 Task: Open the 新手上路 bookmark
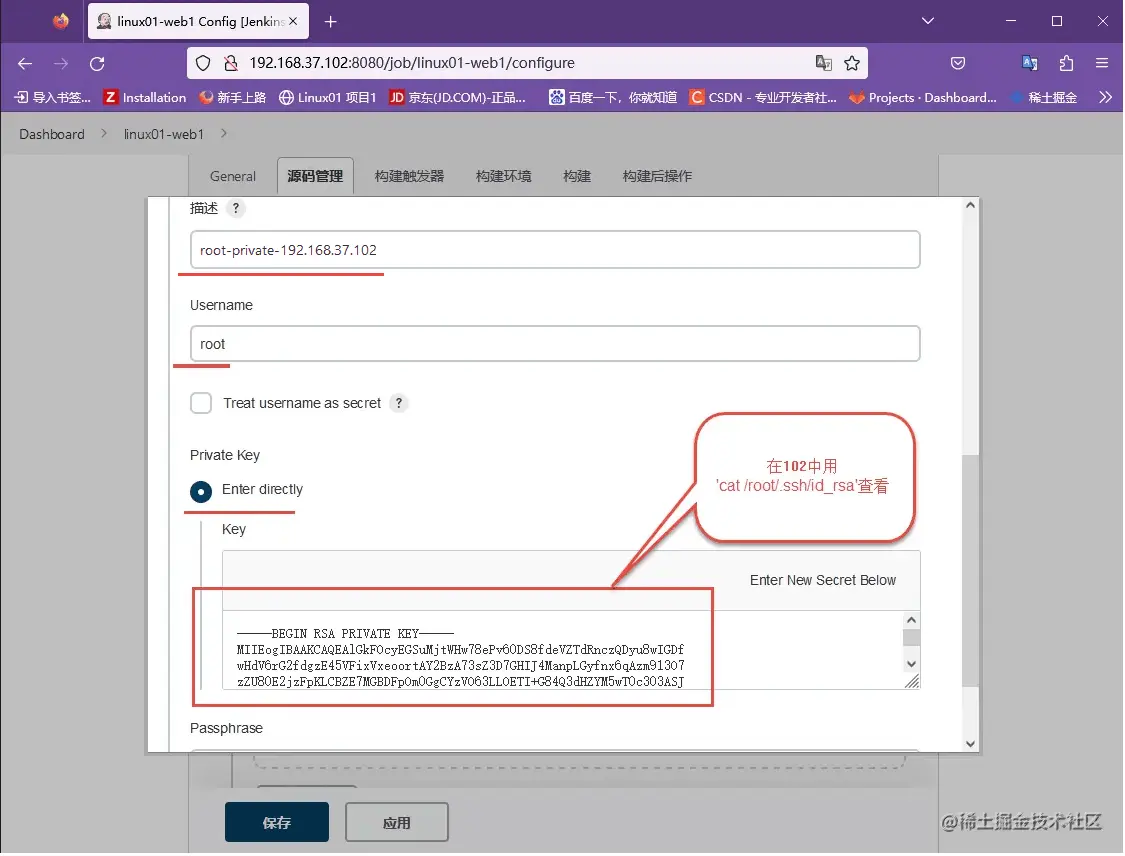232,98
